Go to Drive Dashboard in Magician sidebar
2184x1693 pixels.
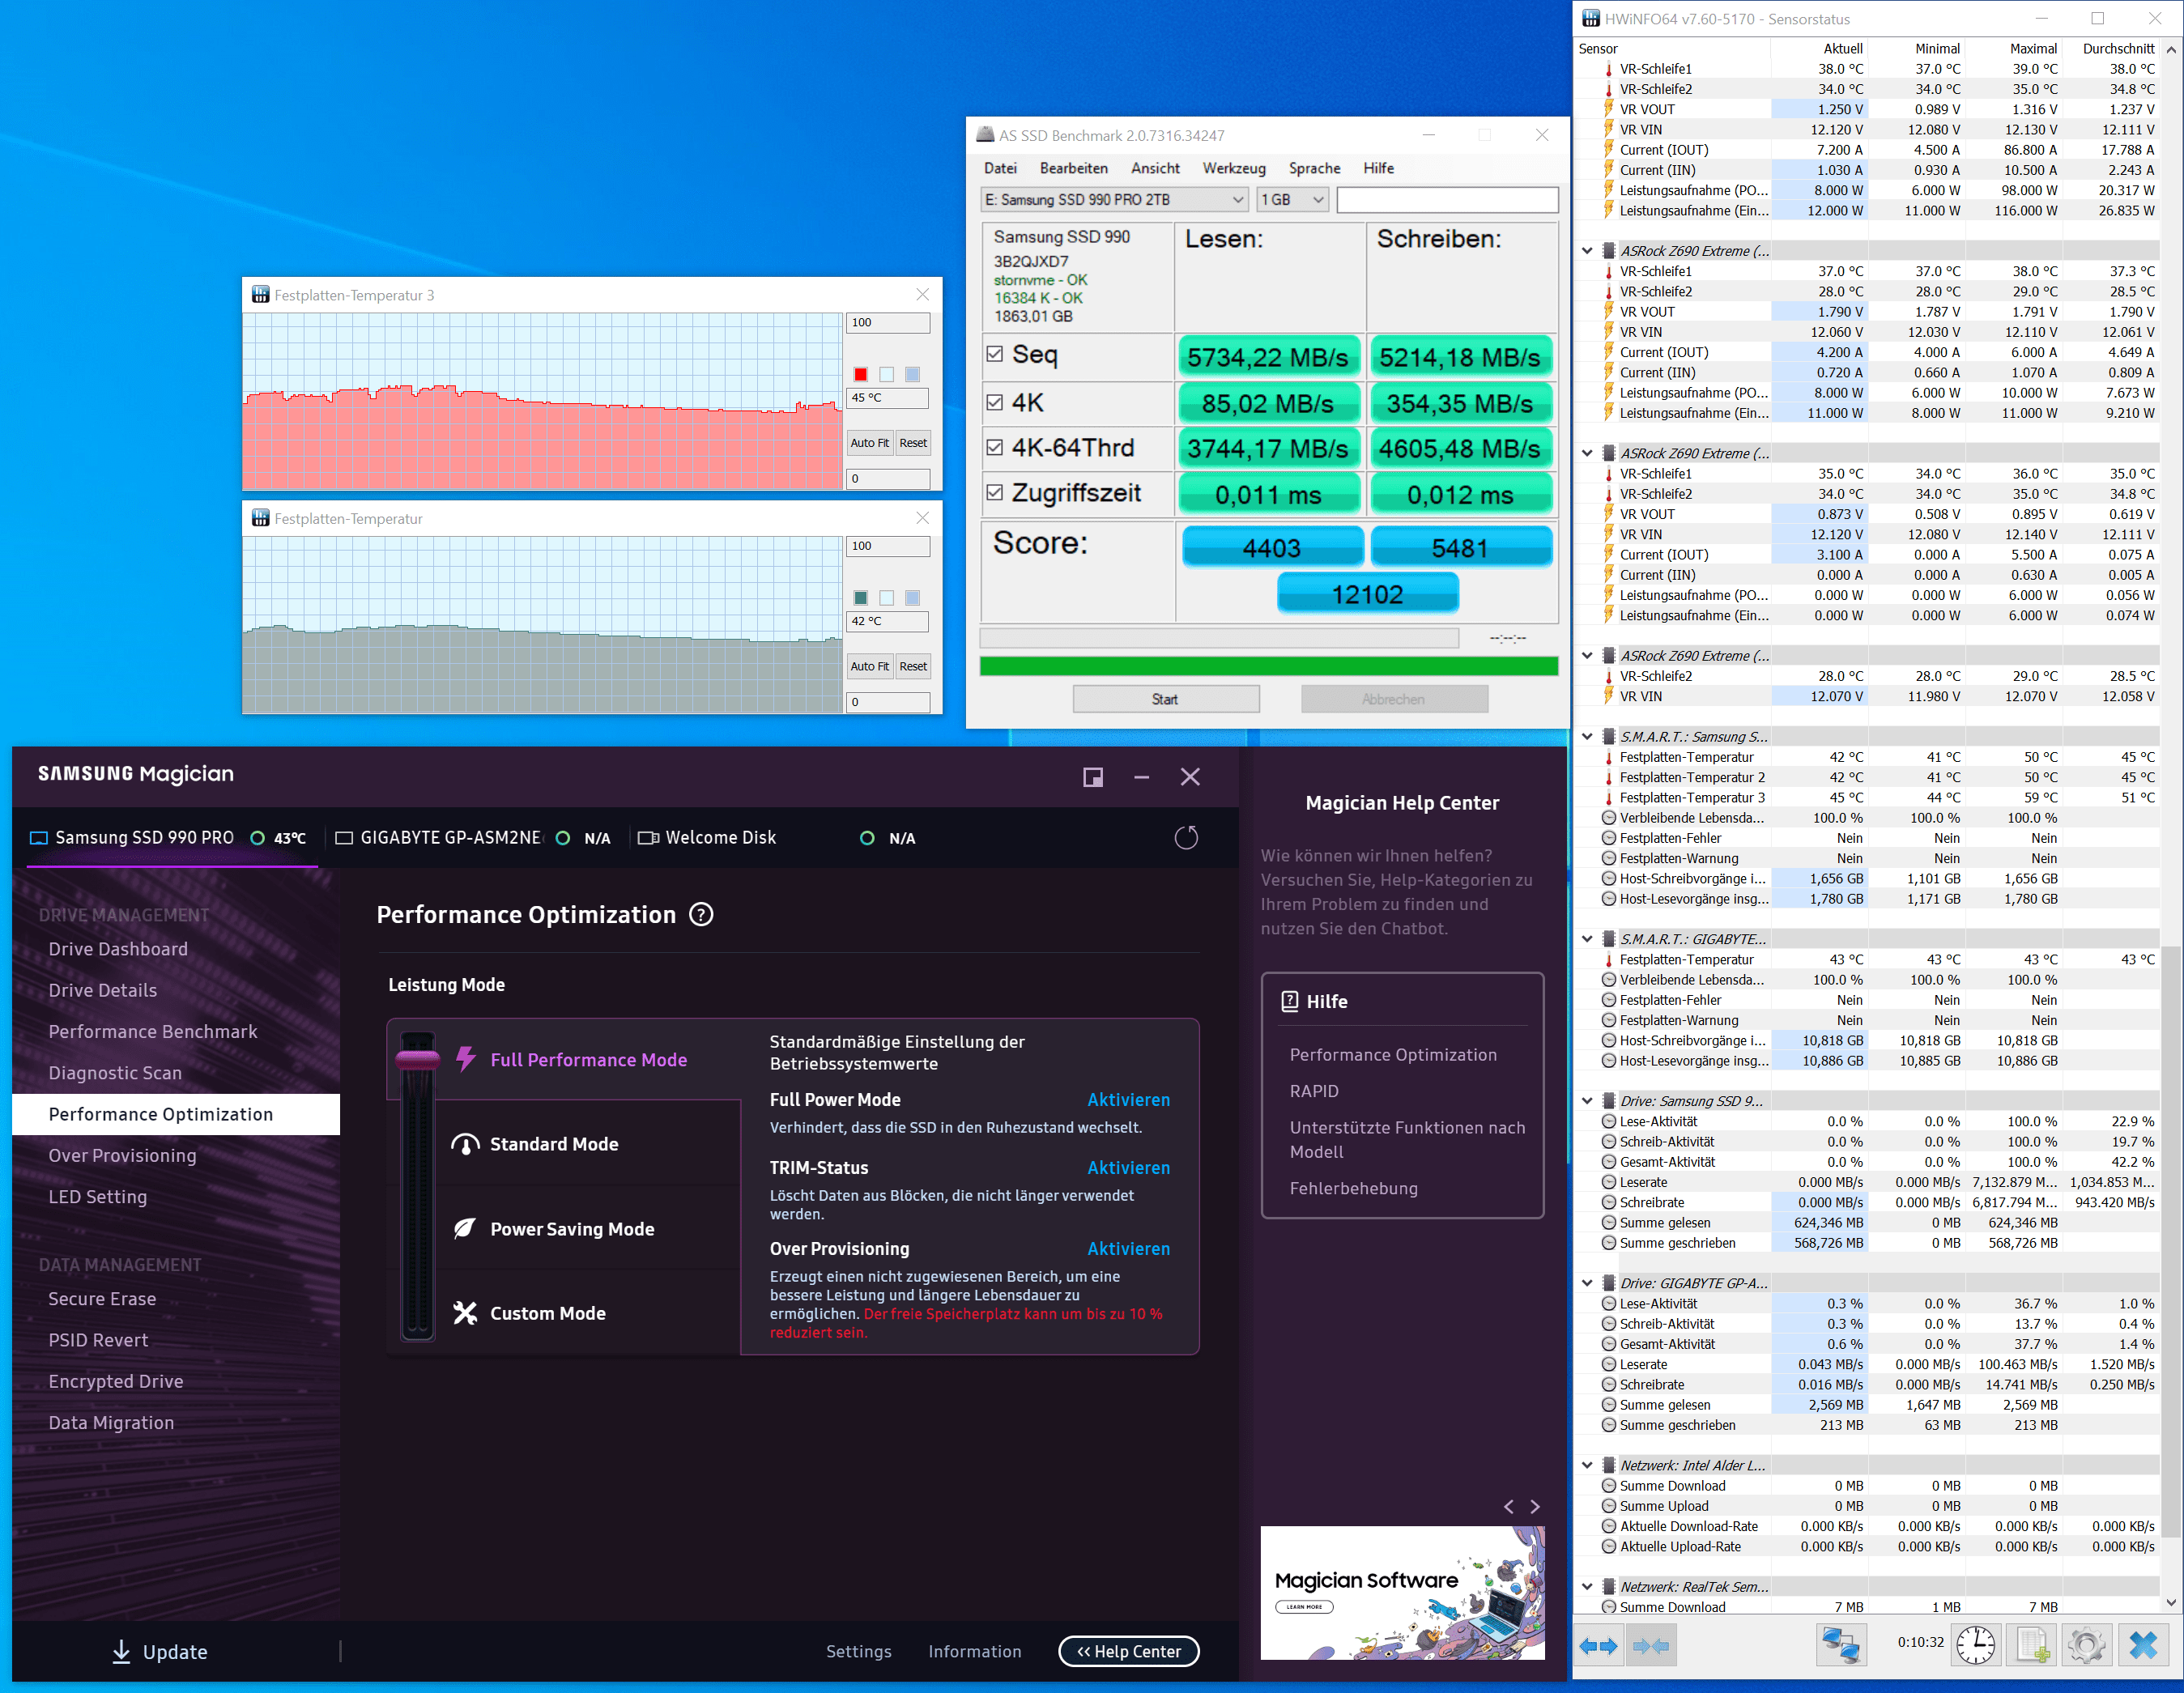pyautogui.click(x=118, y=948)
